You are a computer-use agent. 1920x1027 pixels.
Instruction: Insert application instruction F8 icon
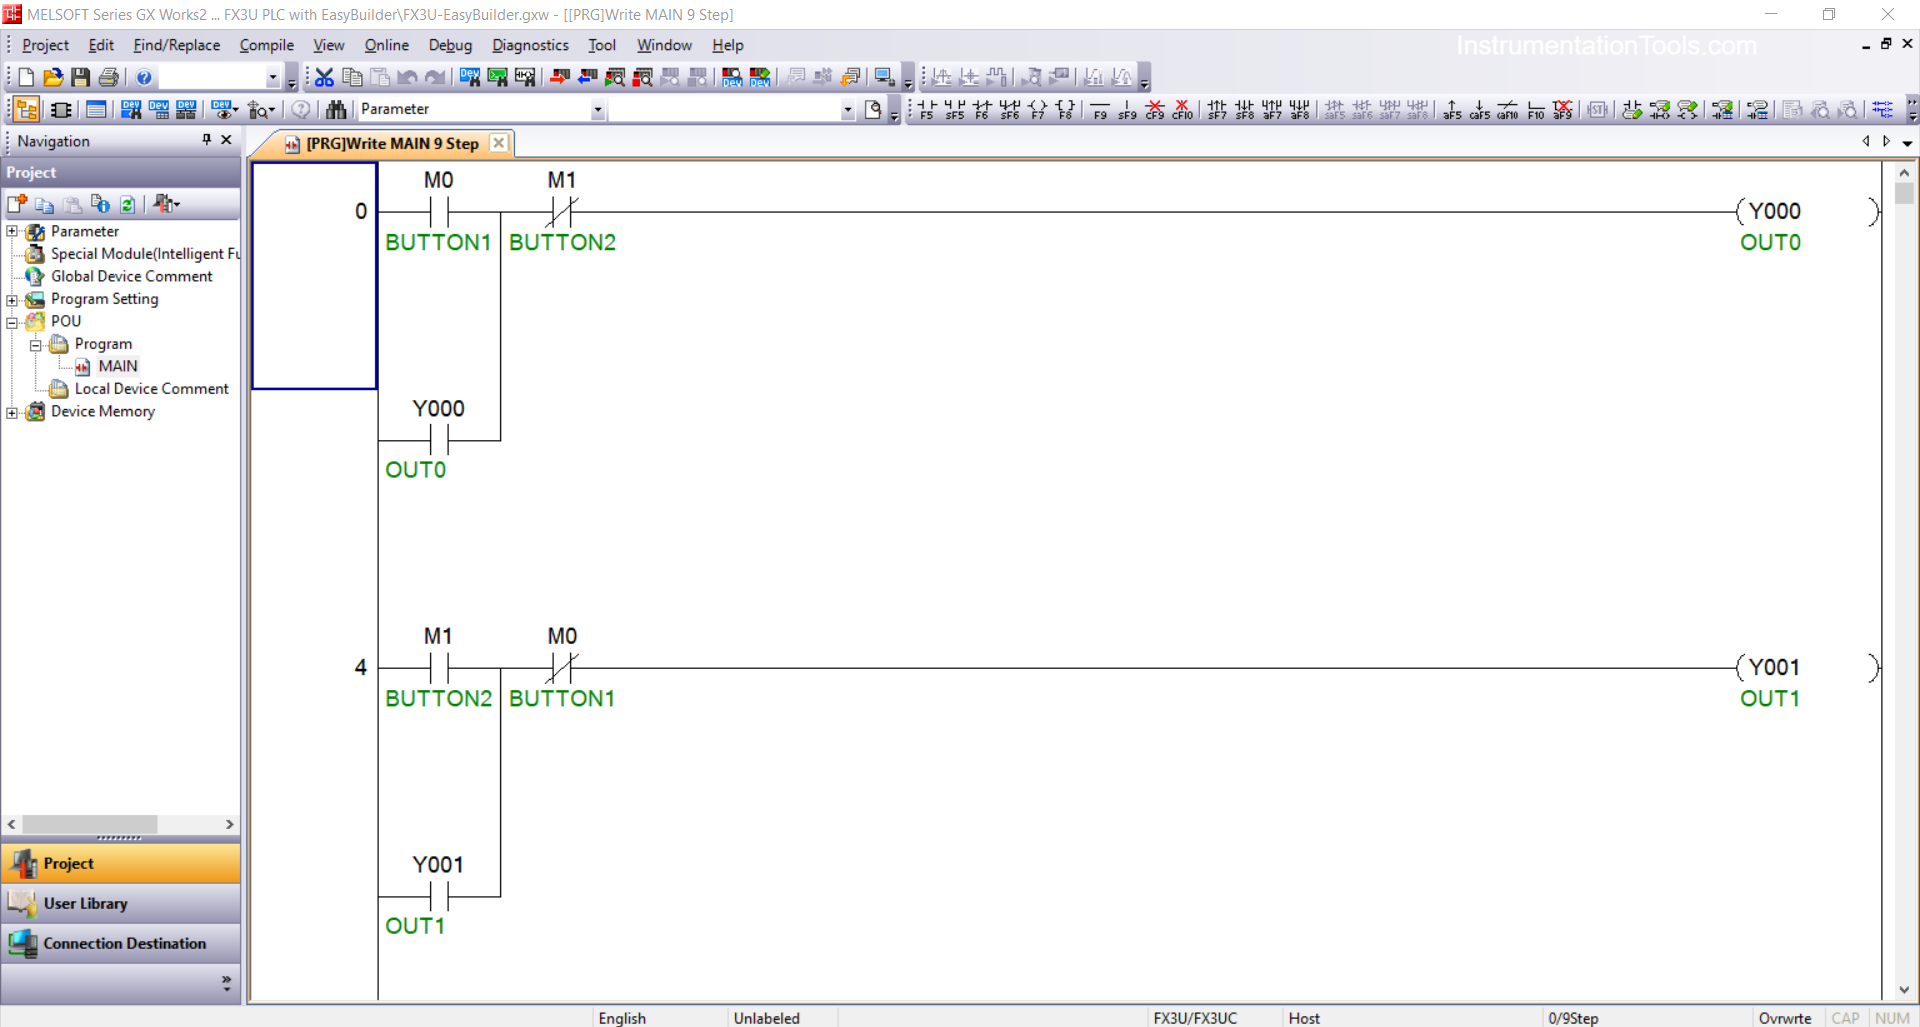1066,109
